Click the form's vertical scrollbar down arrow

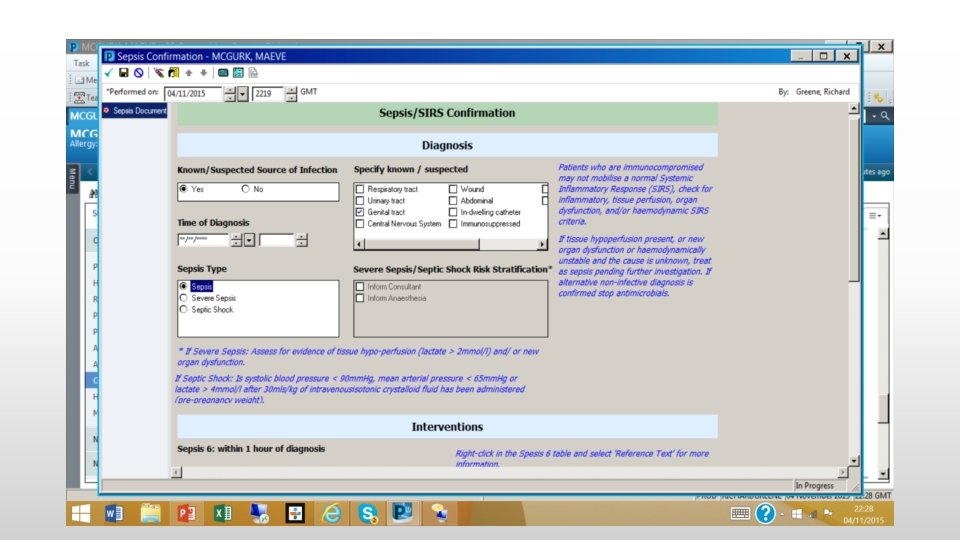click(853, 460)
